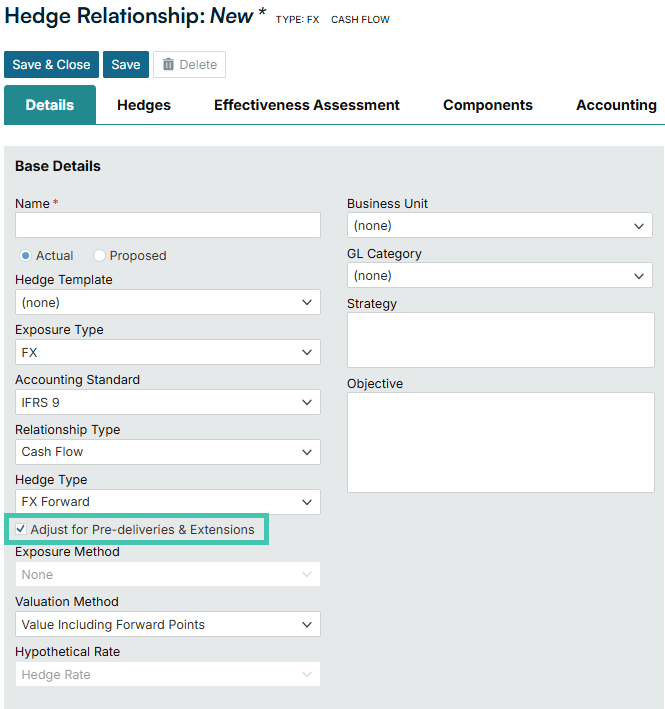Go to the Components tab

coord(488,105)
